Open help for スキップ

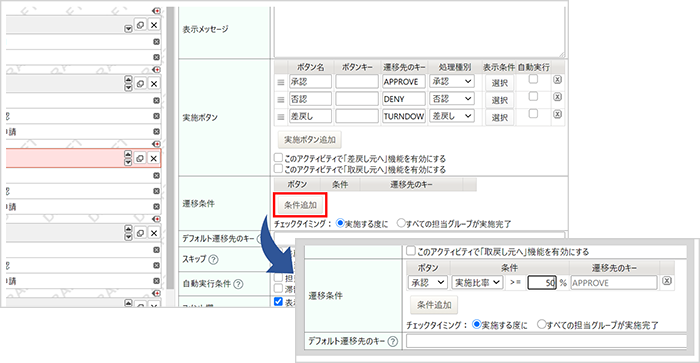click(213, 259)
